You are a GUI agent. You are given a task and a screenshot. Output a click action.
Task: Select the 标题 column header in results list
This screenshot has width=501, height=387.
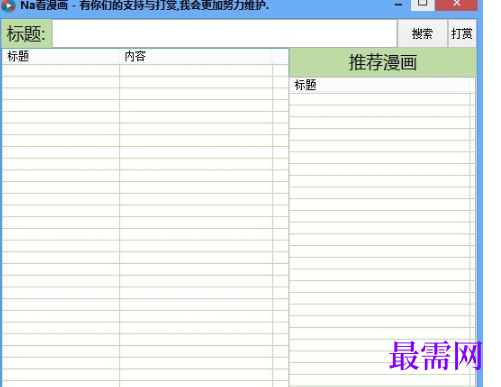(61, 56)
